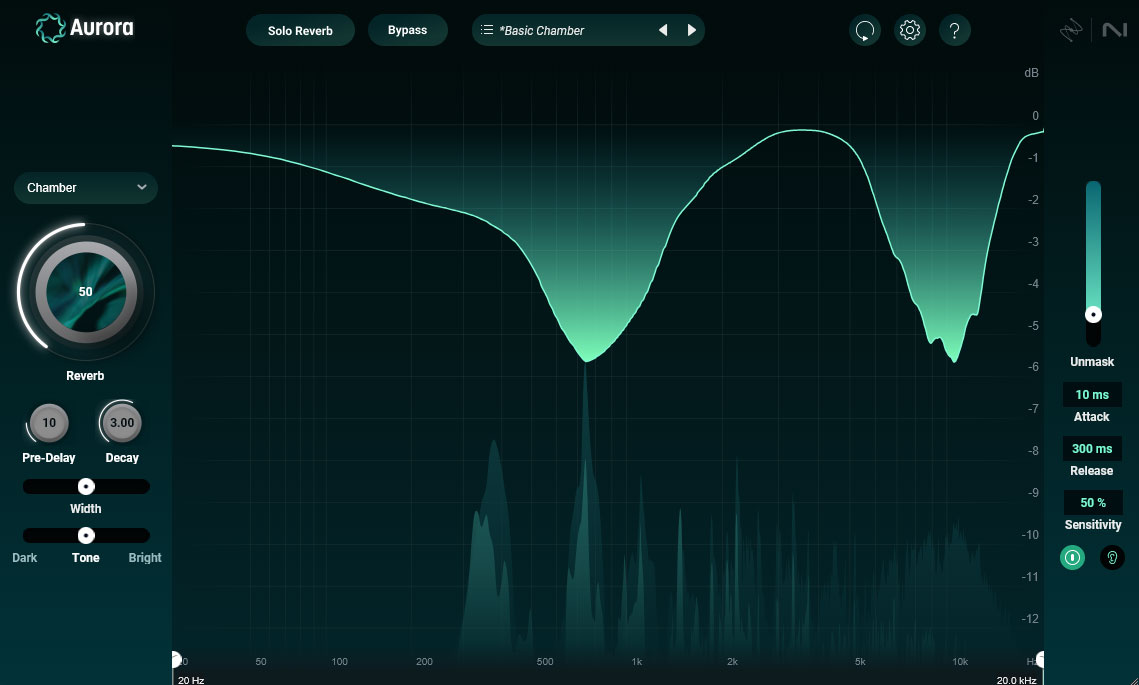Click the Native Instruments logo icon

(1114, 30)
